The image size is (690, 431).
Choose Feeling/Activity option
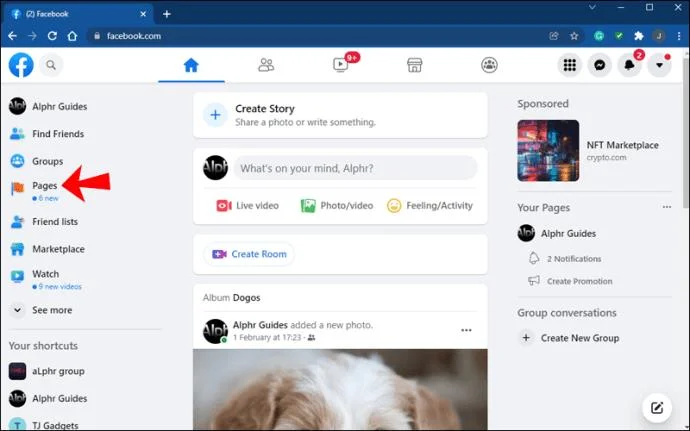(x=429, y=206)
